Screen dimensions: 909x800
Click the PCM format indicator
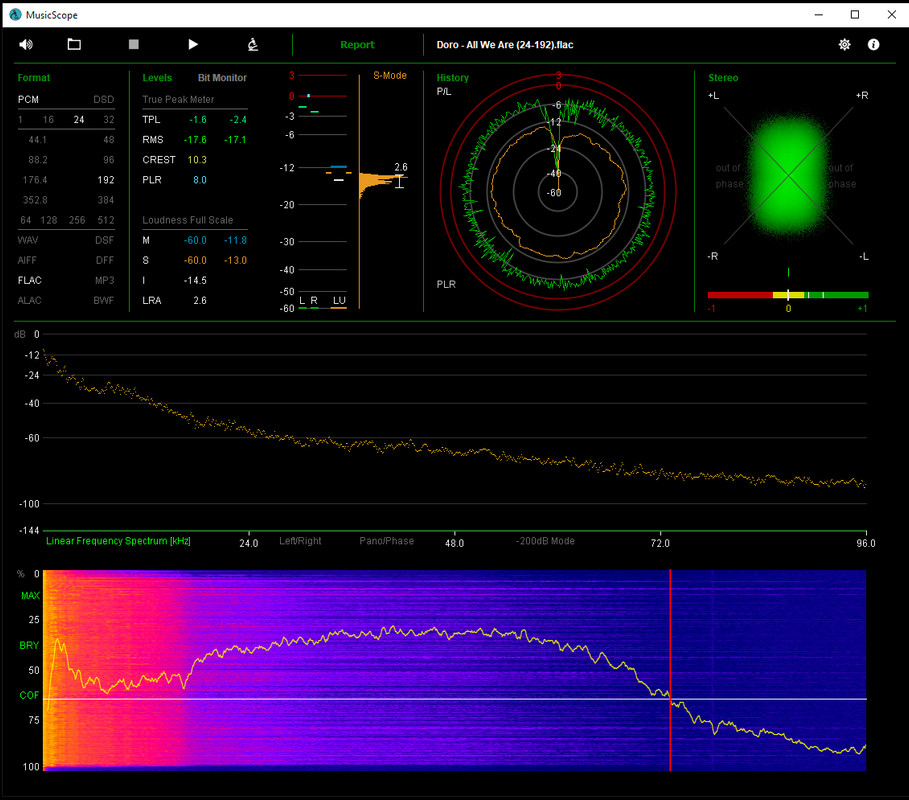click(x=28, y=100)
